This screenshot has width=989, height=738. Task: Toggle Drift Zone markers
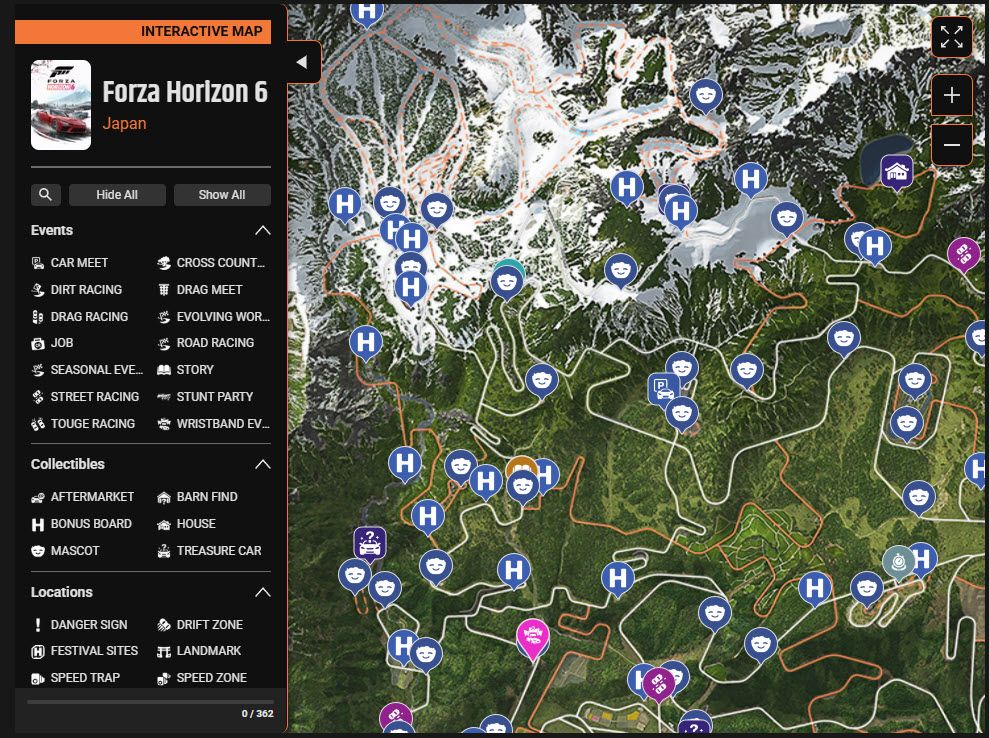(x=200, y=624)
